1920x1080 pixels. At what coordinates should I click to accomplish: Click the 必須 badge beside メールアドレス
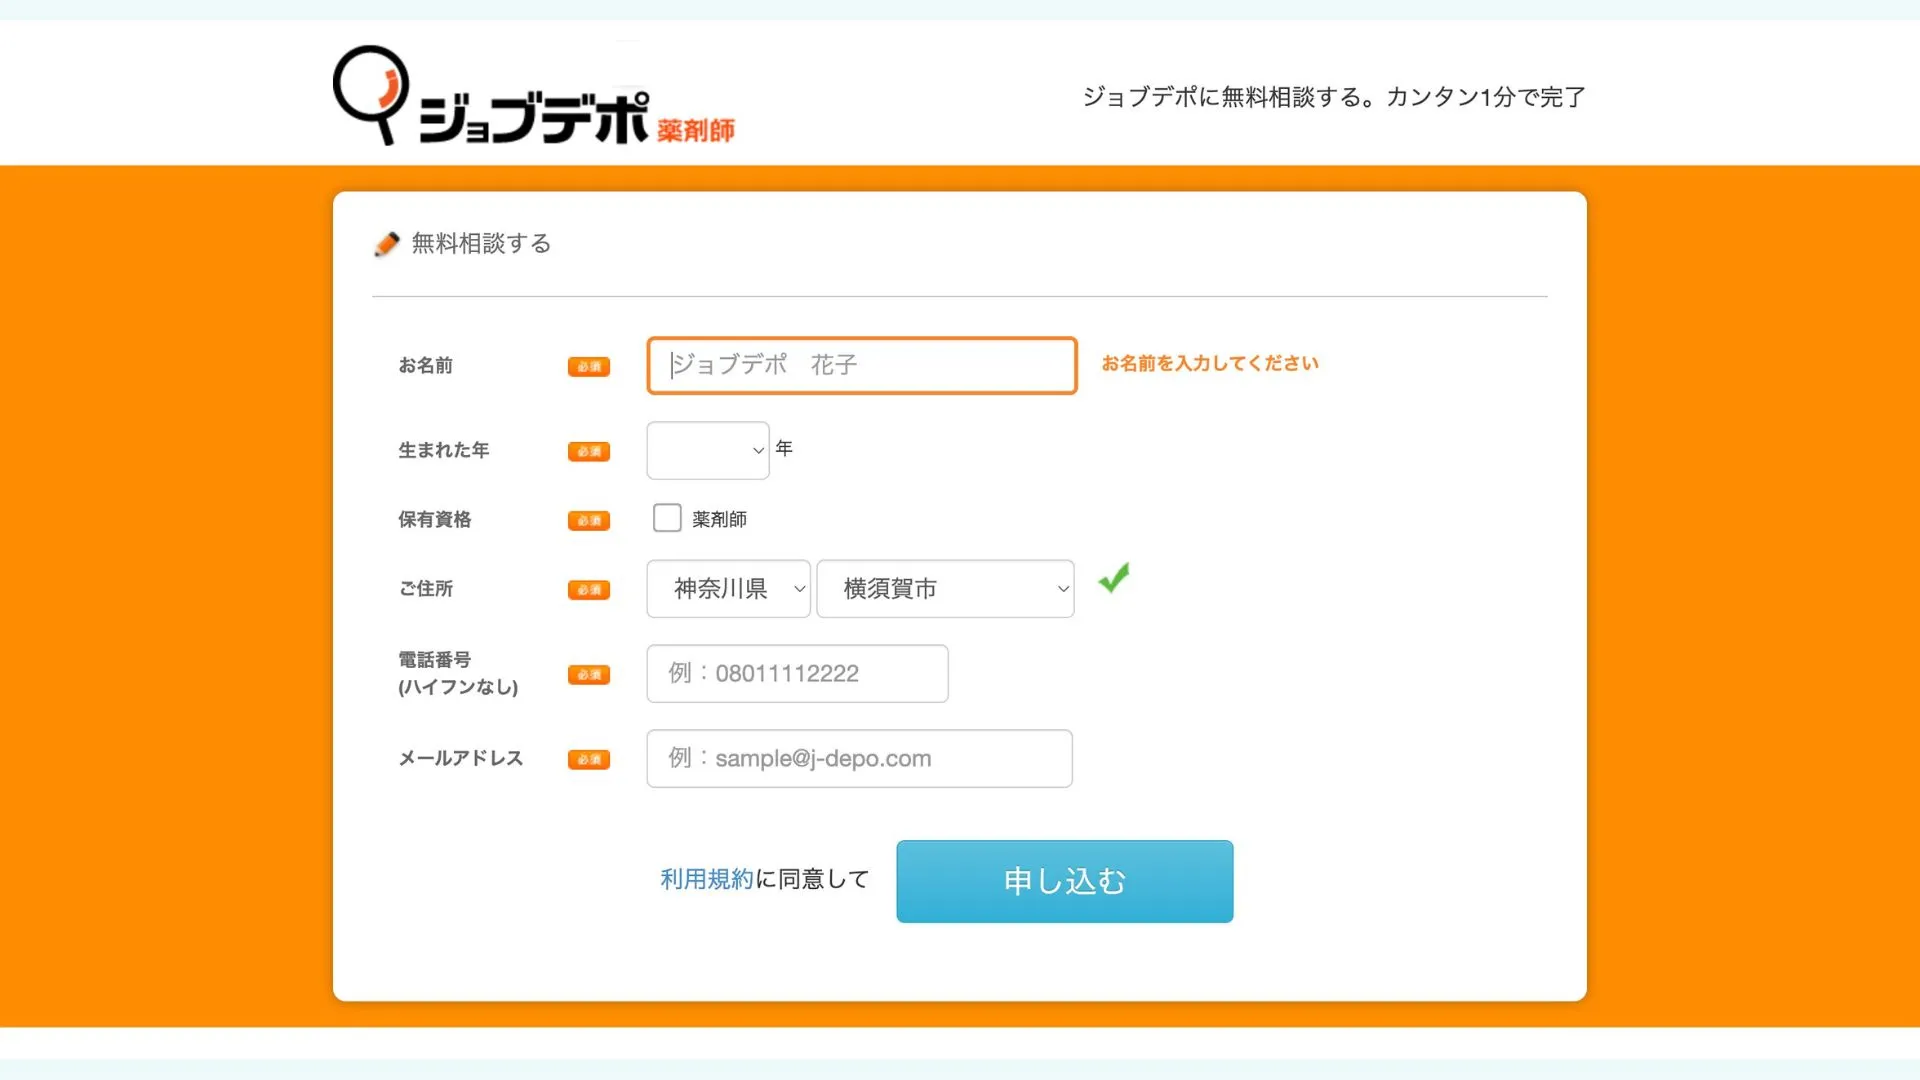click(x=589, y=760)
